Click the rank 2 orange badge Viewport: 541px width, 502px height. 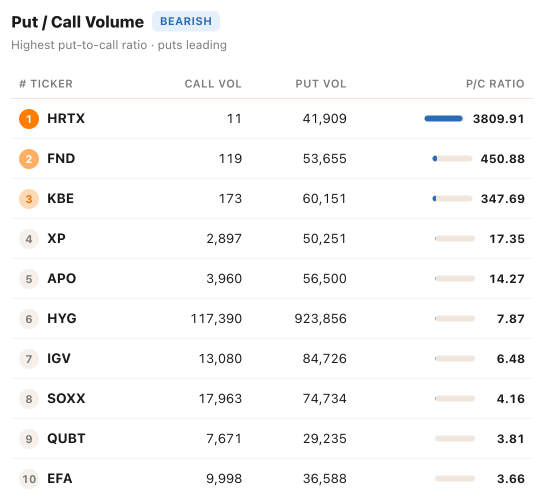click(29, 159)
